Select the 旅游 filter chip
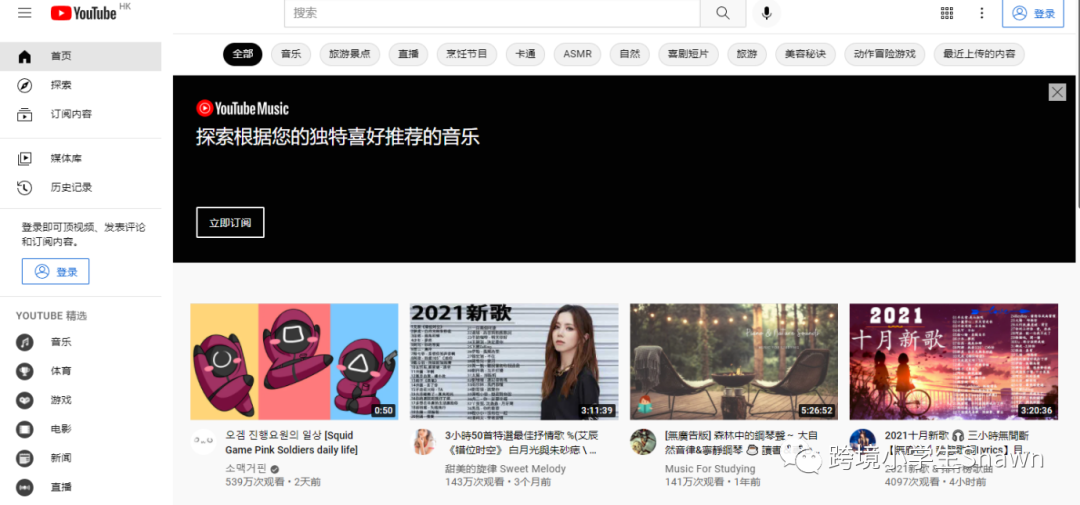Screen dimensions: 1080x505 [747, 54]
